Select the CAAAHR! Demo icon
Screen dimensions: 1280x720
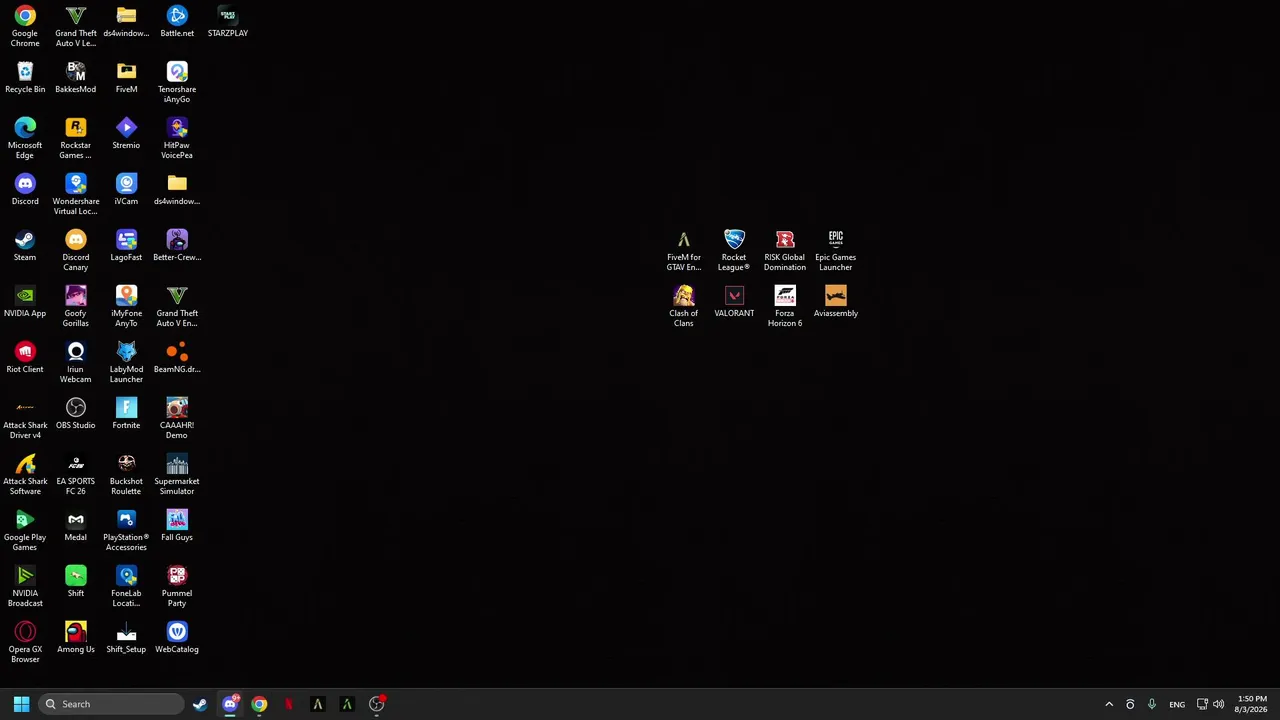(177, 418)
